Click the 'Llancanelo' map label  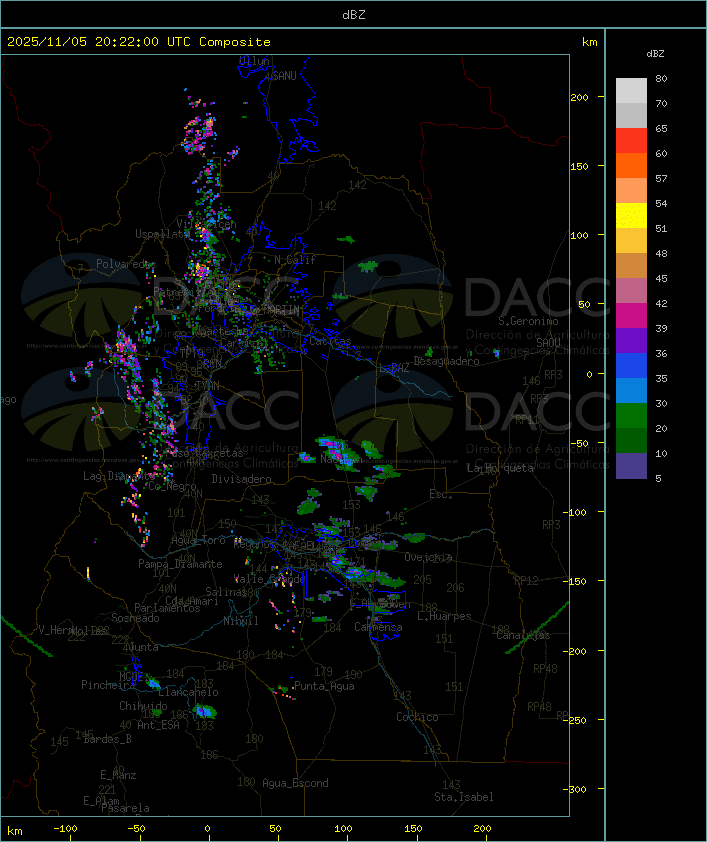pyautogui.click(x=188, y=692)
